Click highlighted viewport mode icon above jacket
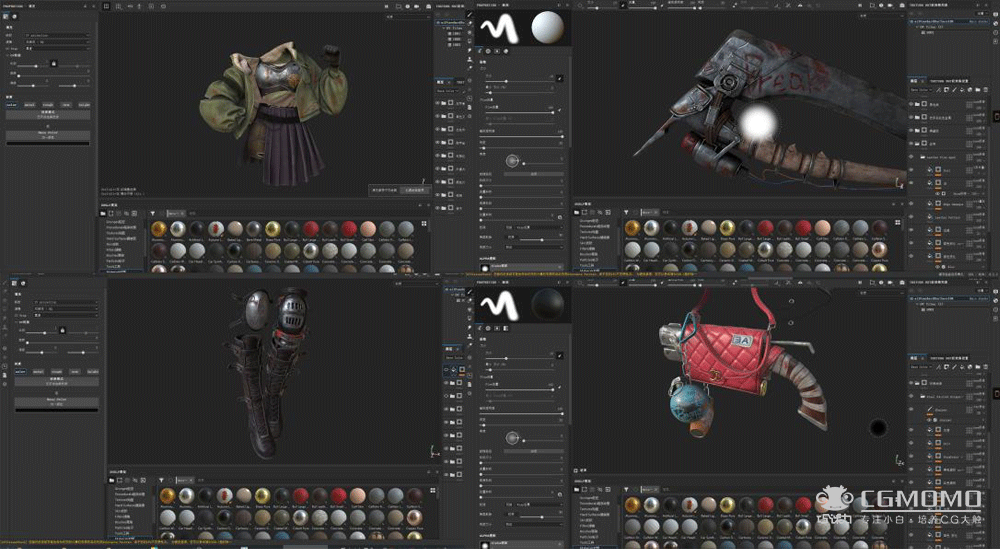 [107, 6]
